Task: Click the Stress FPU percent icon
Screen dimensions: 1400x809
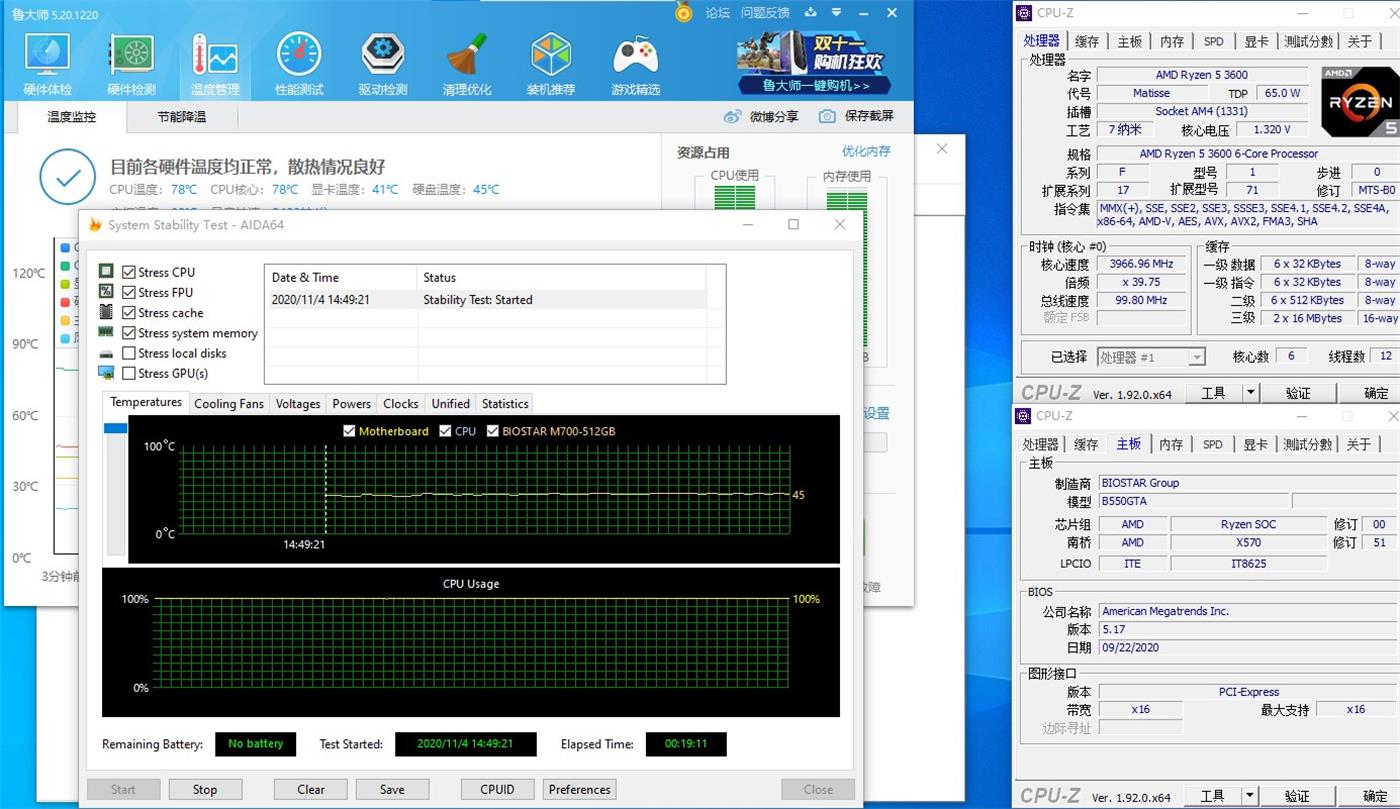Action: 106,291
